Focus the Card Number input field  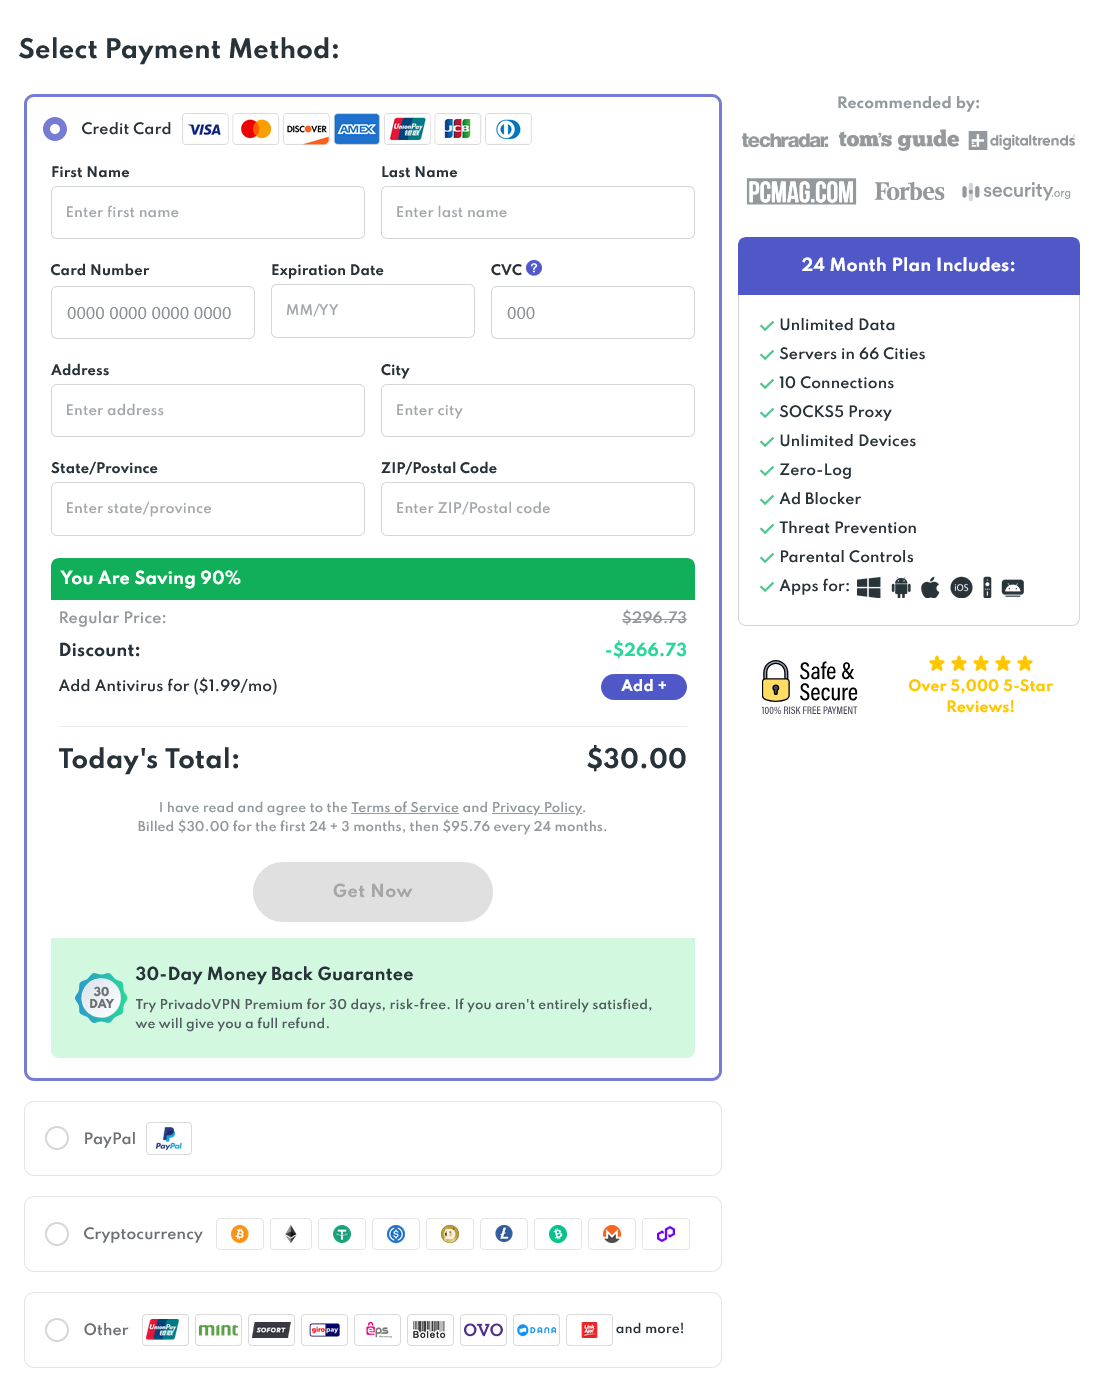tap(153, 313)
